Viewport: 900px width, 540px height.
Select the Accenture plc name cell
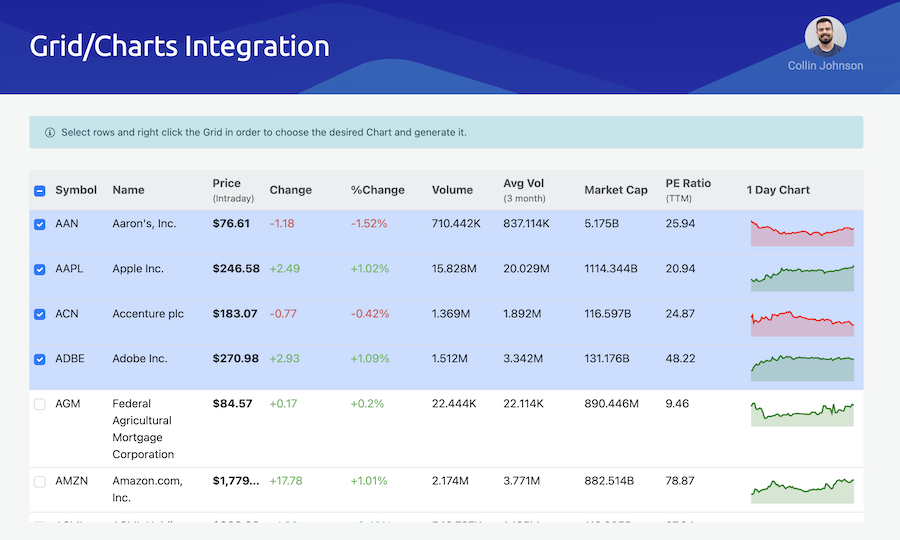[x=148, y=314]
